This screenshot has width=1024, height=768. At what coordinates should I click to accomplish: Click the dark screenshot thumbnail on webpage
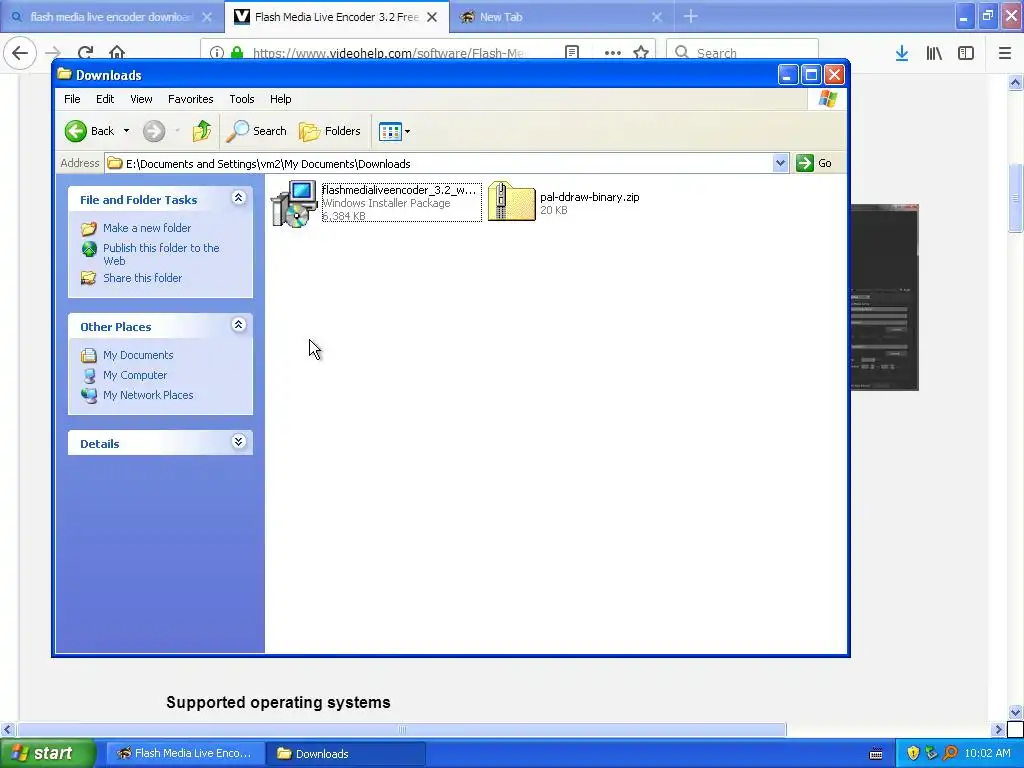884,297
